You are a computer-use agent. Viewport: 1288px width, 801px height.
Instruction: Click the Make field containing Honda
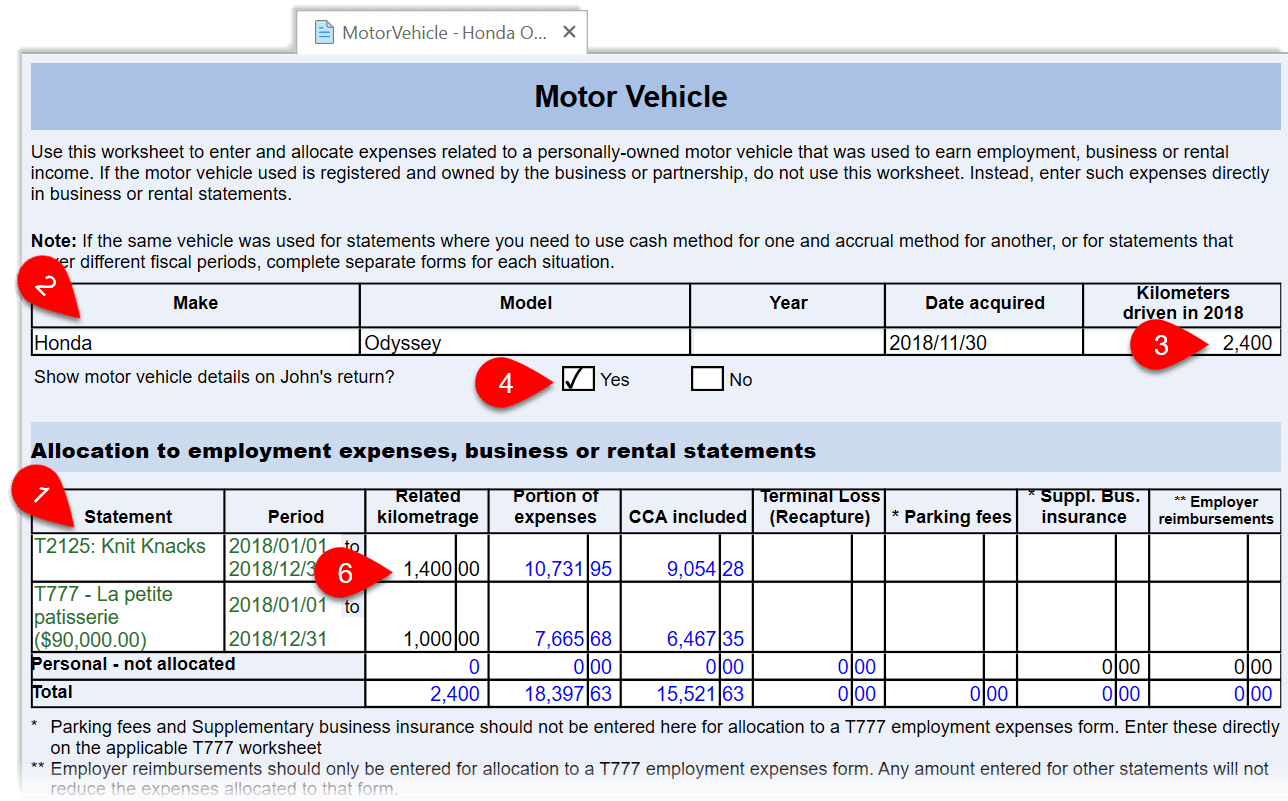click(196, 342)
